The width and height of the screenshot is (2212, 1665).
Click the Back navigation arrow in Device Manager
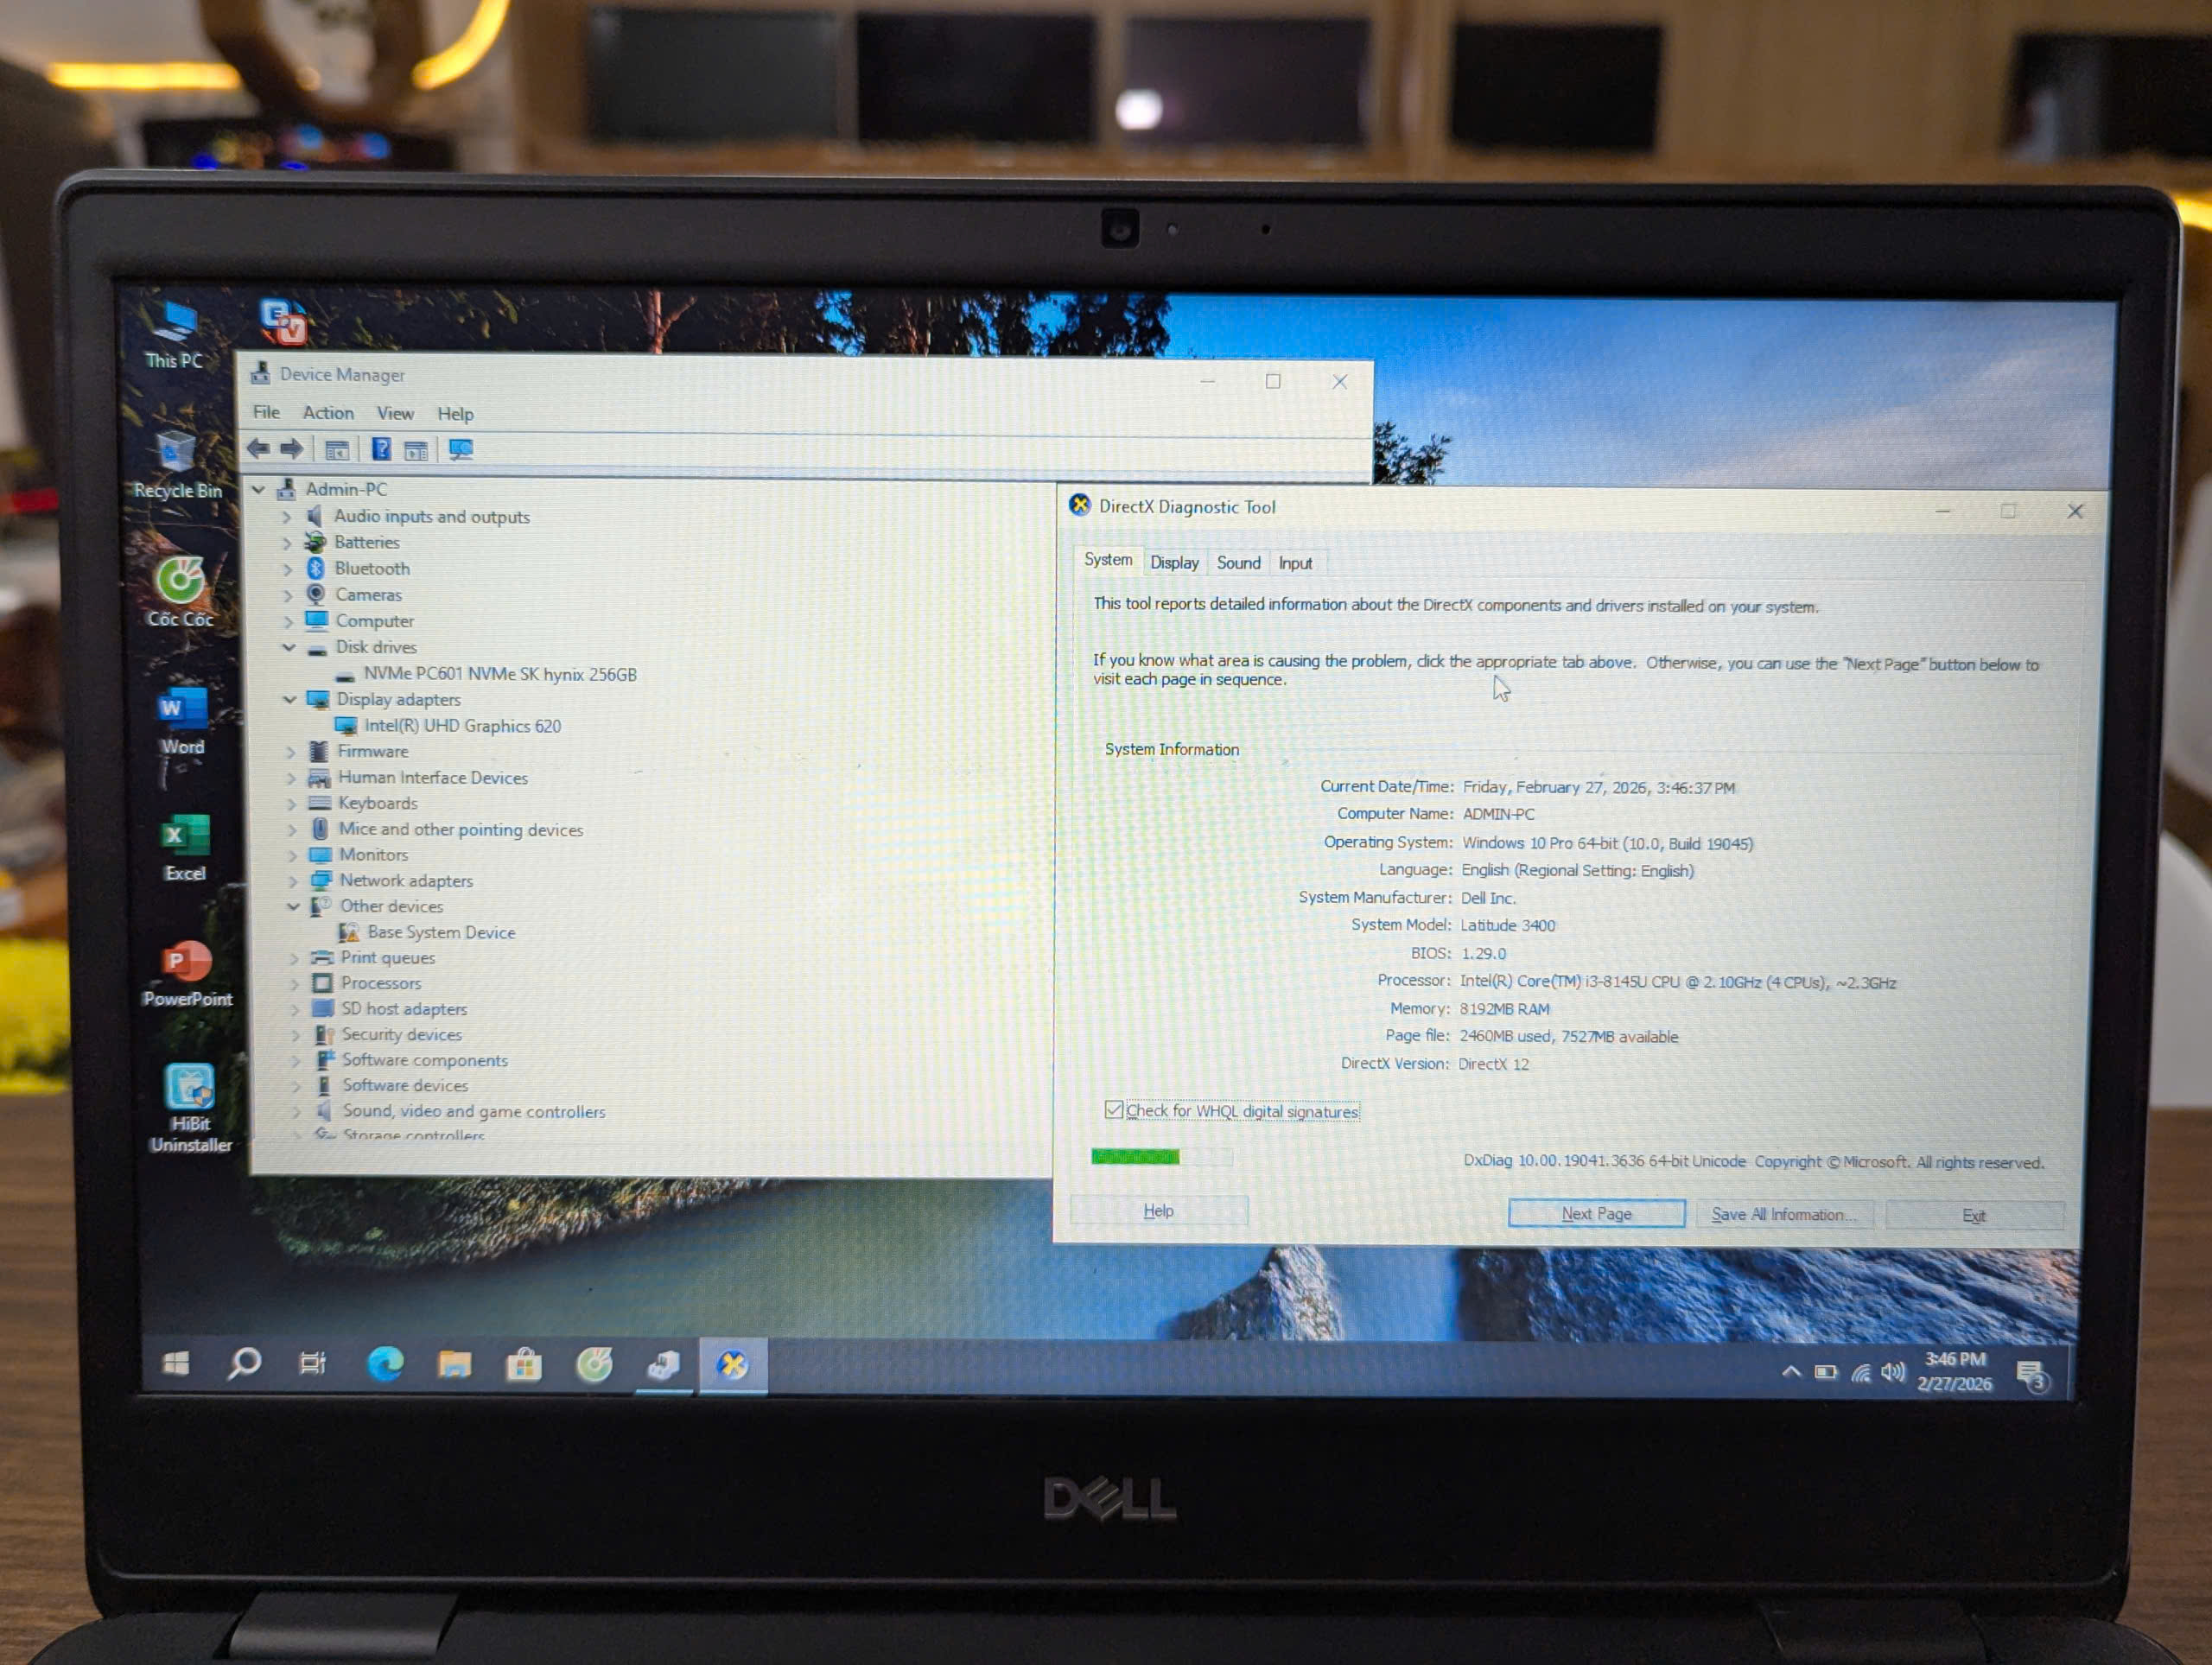pyautogui.click(x=258, y=449)
